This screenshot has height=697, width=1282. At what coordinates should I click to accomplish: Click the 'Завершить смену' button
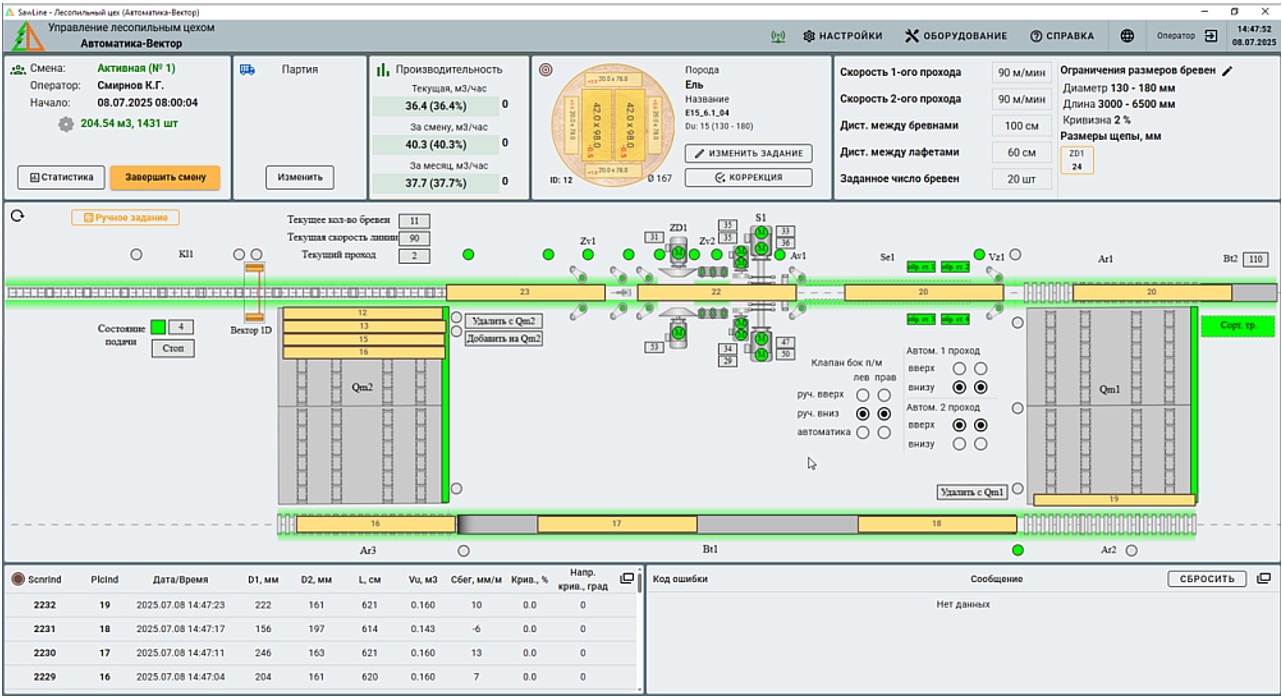tap(165, 177)
